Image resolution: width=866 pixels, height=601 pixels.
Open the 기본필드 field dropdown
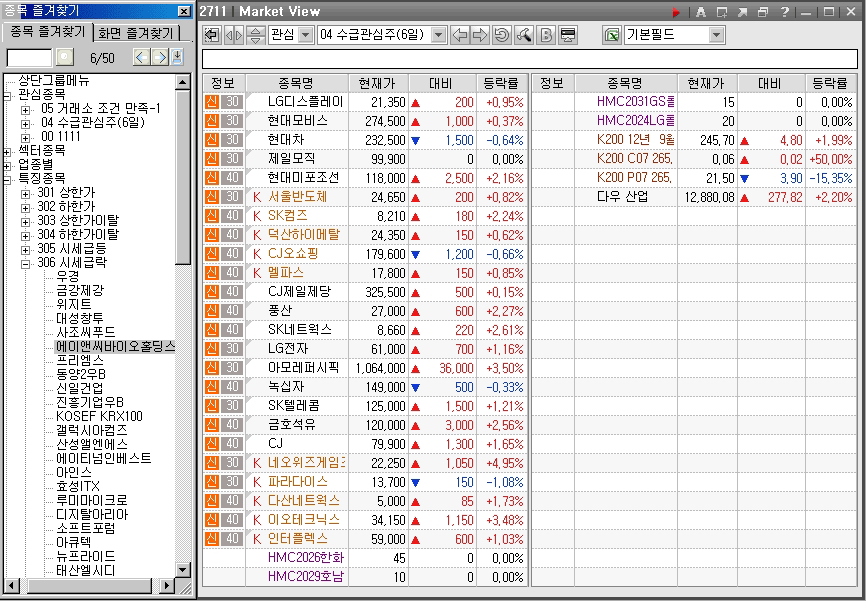coord(716,35)
